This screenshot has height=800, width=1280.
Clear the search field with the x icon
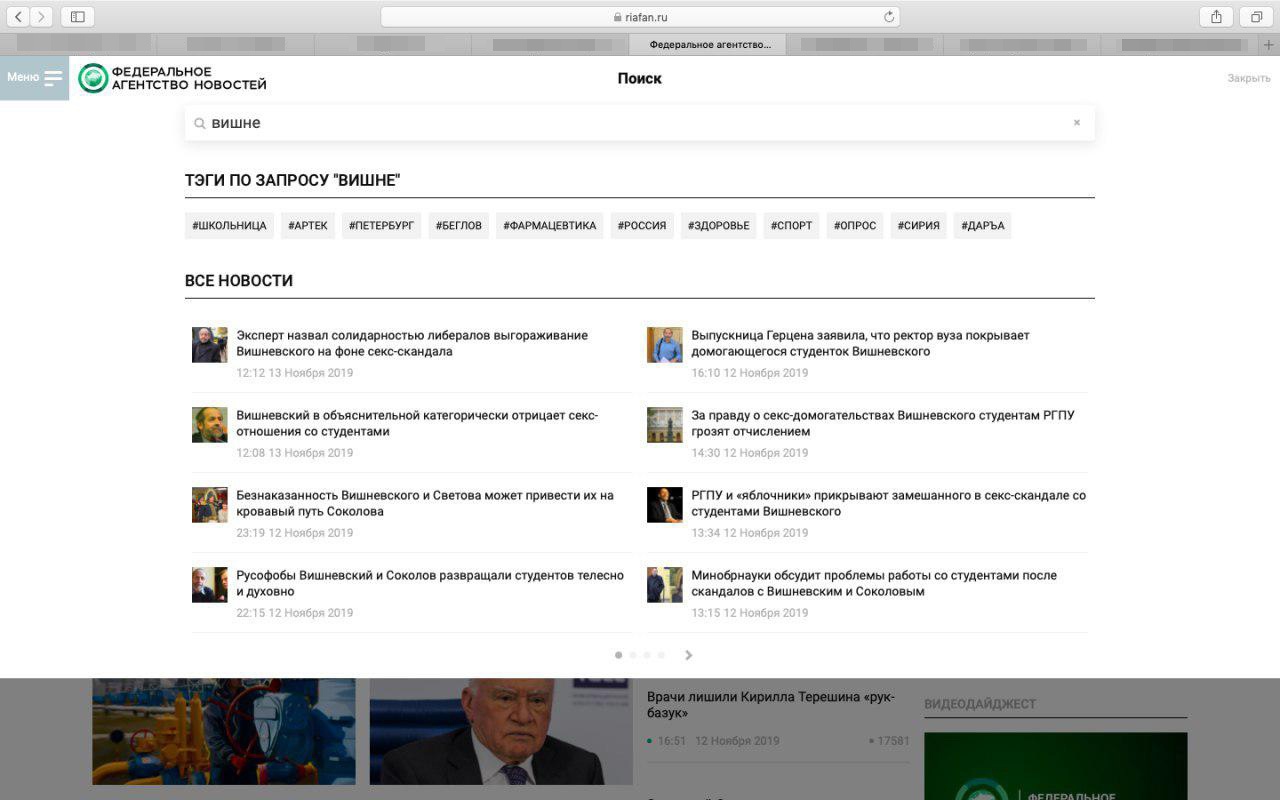[1077, 123]
